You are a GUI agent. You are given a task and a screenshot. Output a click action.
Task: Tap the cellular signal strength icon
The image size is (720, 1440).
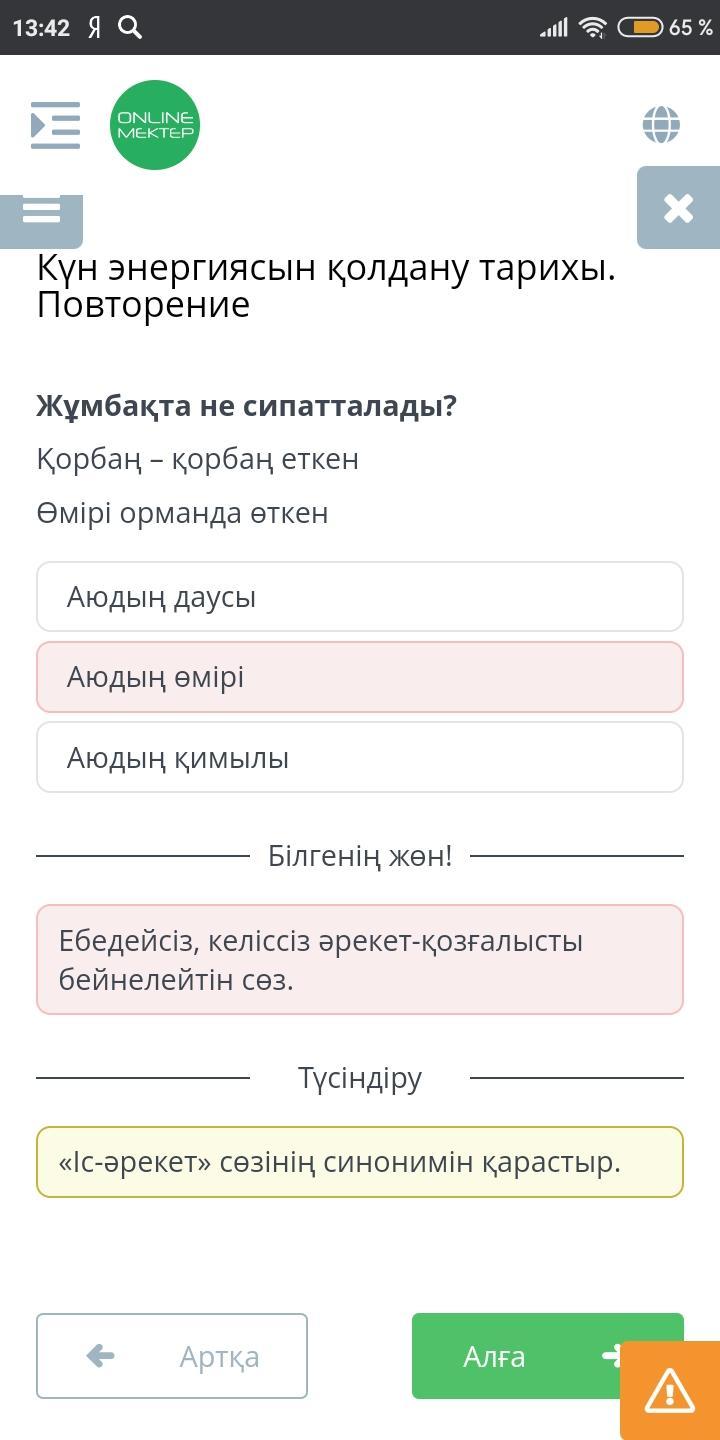[554, 27]
